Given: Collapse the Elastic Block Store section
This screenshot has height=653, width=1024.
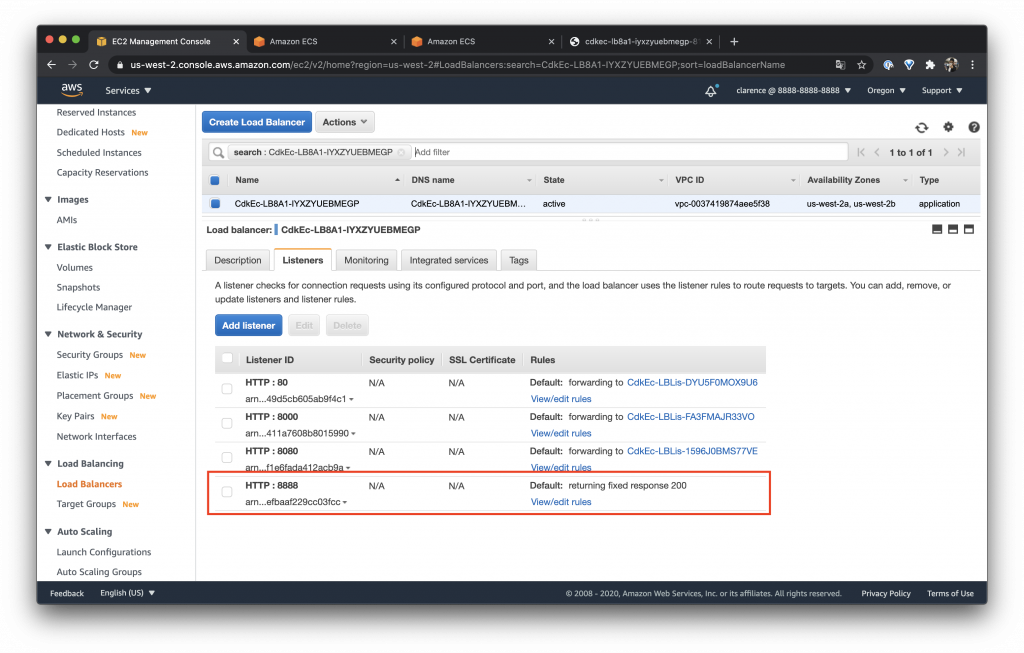Looking at the screenshot, I should [x=48, y=247].
